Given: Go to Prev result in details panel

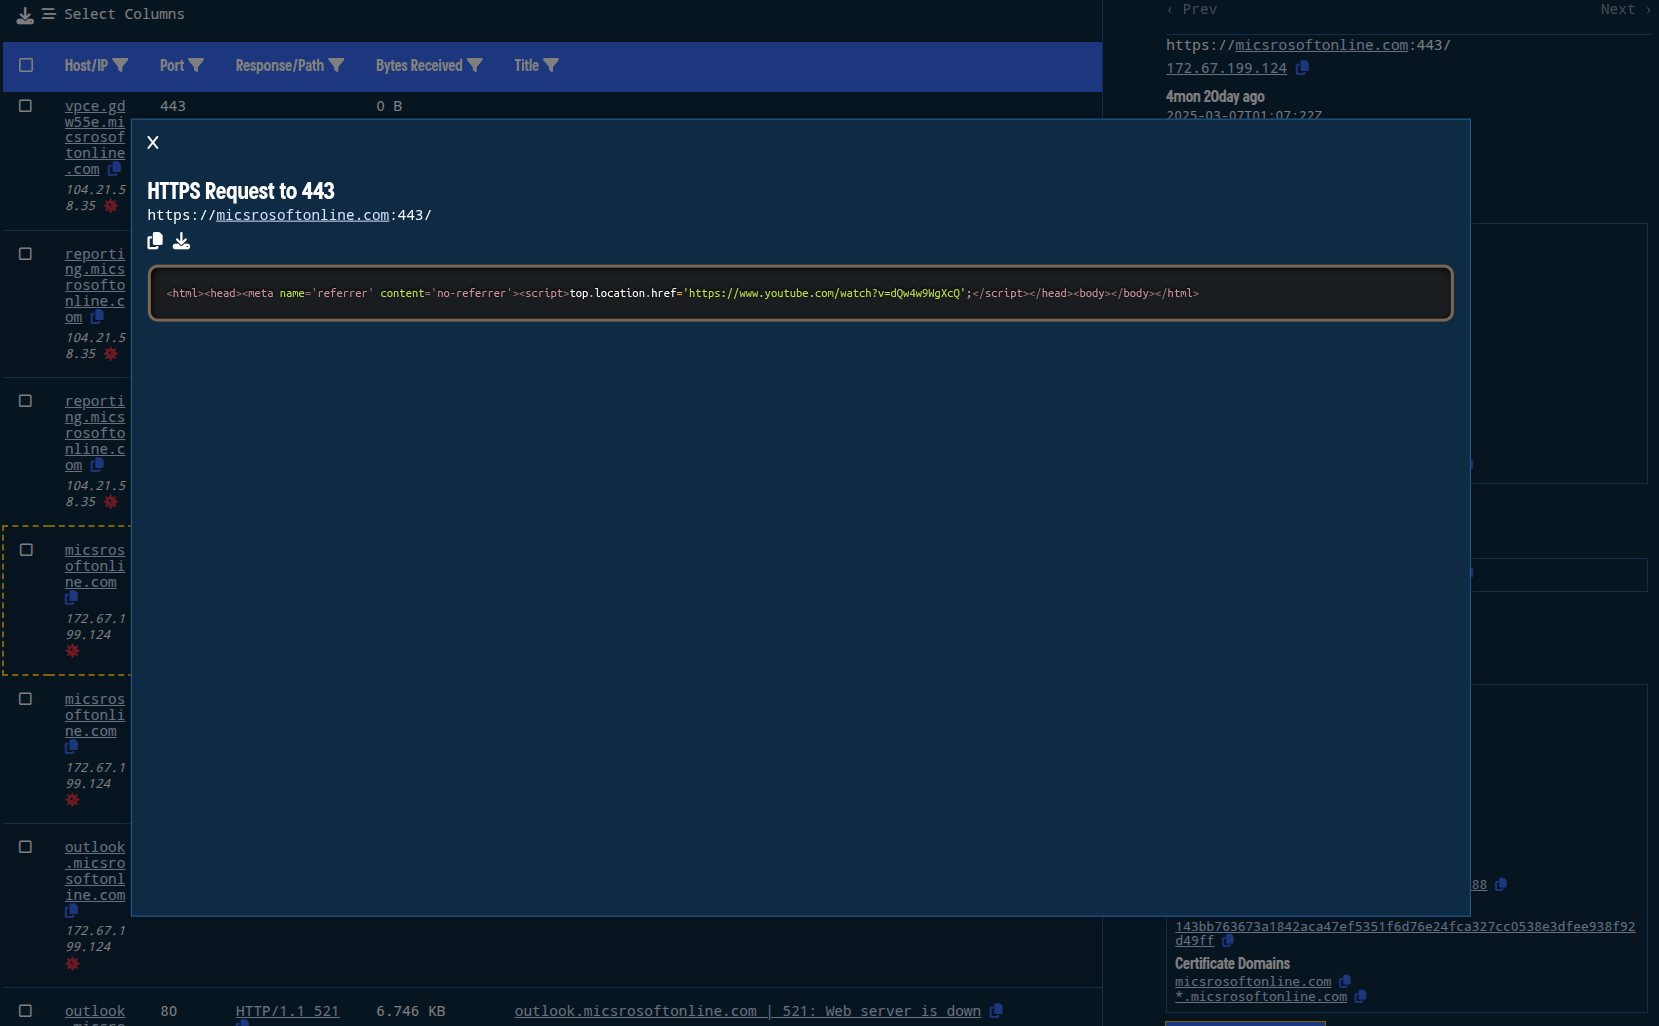Looking at the screenshot, I should click(x=1191, y=9).
